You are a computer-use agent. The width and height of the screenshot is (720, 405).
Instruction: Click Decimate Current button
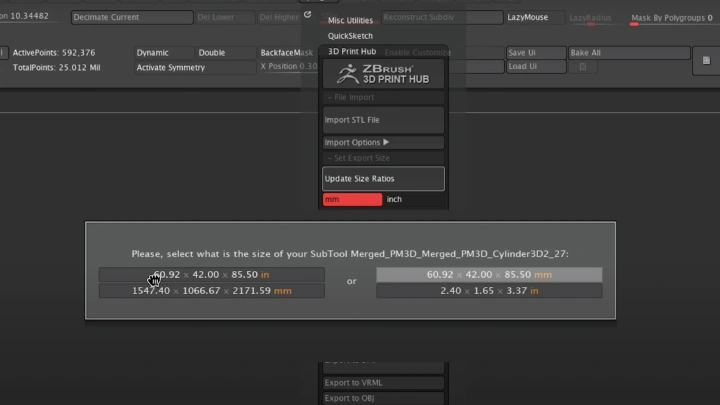(132, 17)
